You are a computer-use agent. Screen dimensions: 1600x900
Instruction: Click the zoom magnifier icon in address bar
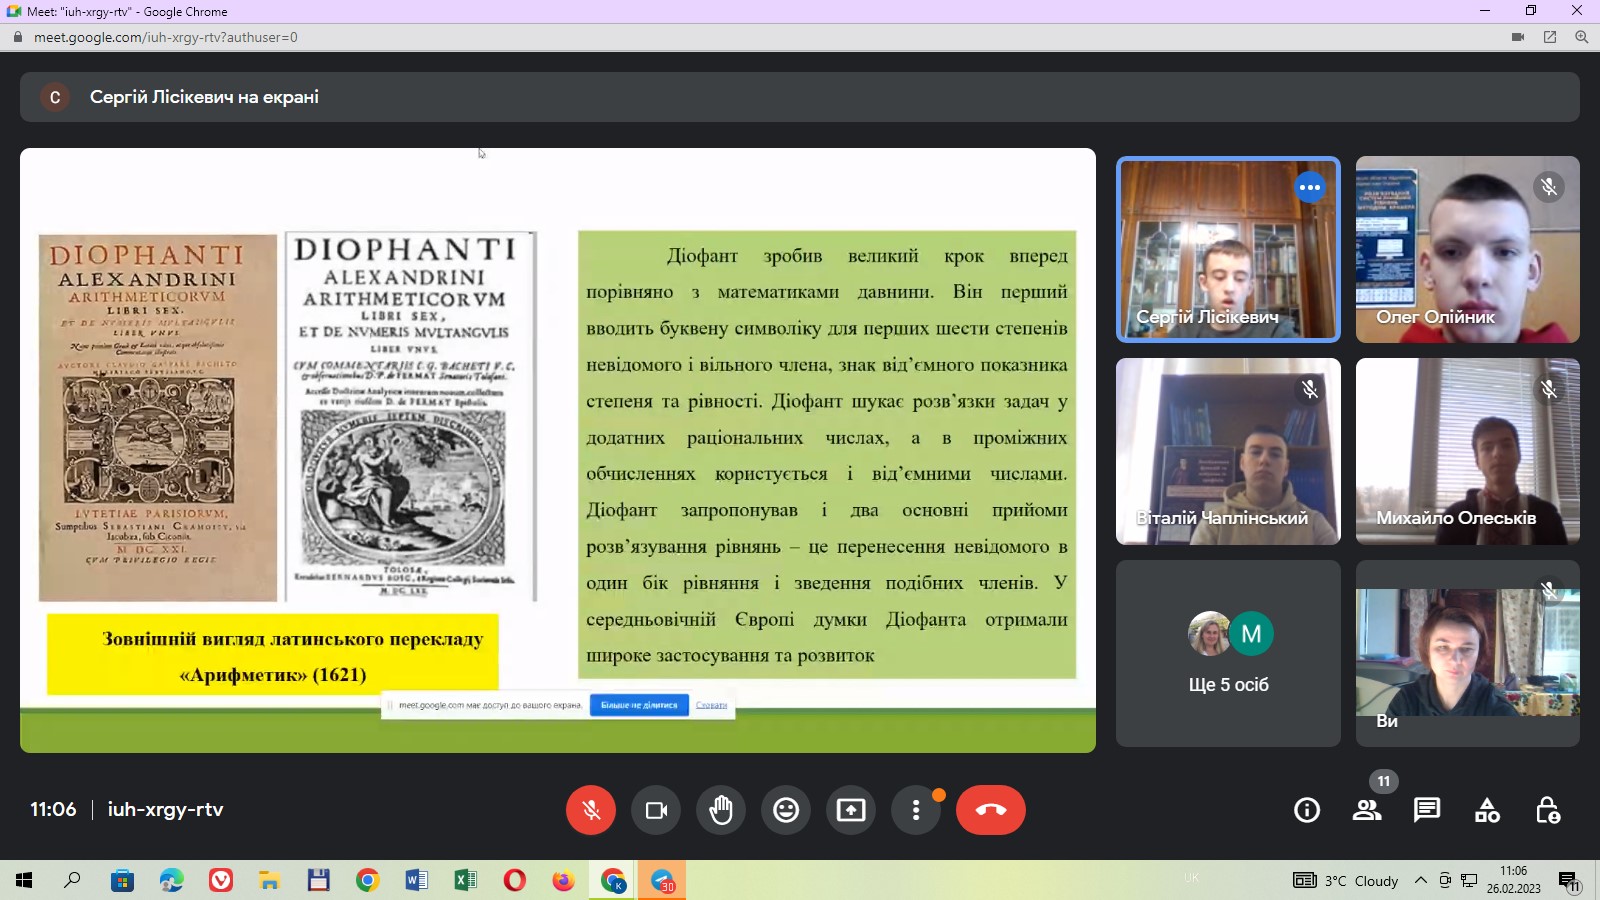pos(1582,37)
